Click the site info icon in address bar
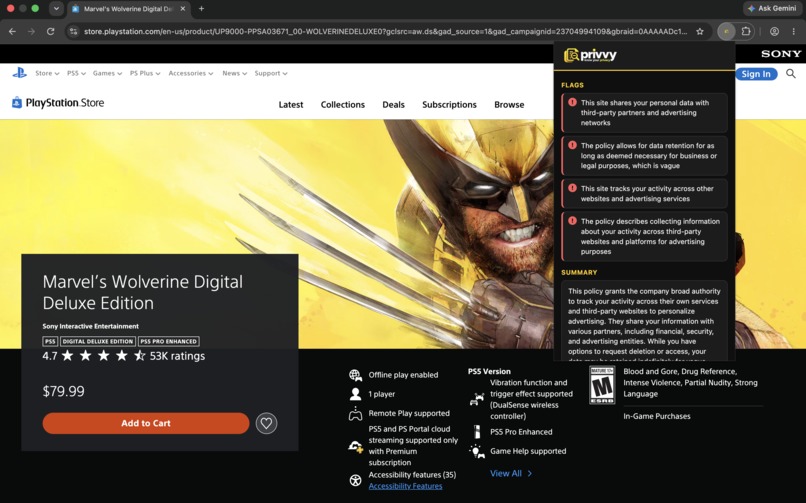 click(74, 31)
